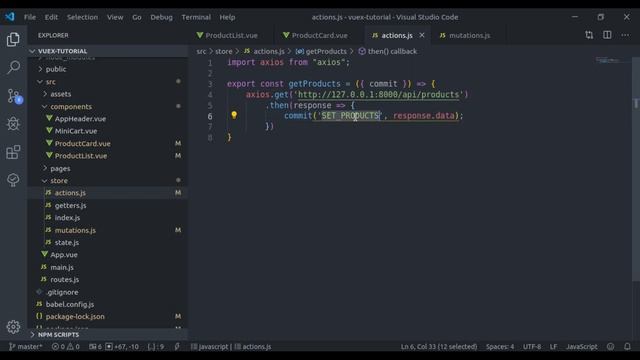Open the Go menu
This screenshot has width=640, height=360.
pyautogui.click(x=137, y=17)
